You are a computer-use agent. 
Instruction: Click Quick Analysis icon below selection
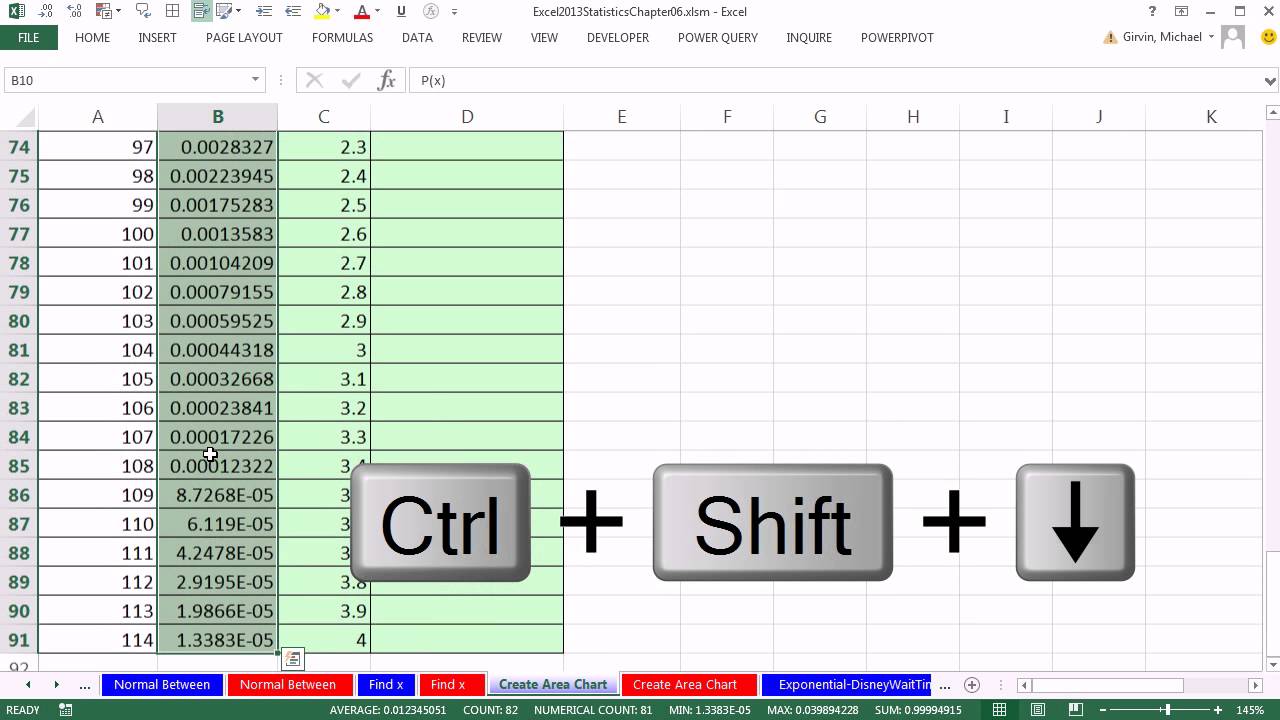click(x=292, y=659)
